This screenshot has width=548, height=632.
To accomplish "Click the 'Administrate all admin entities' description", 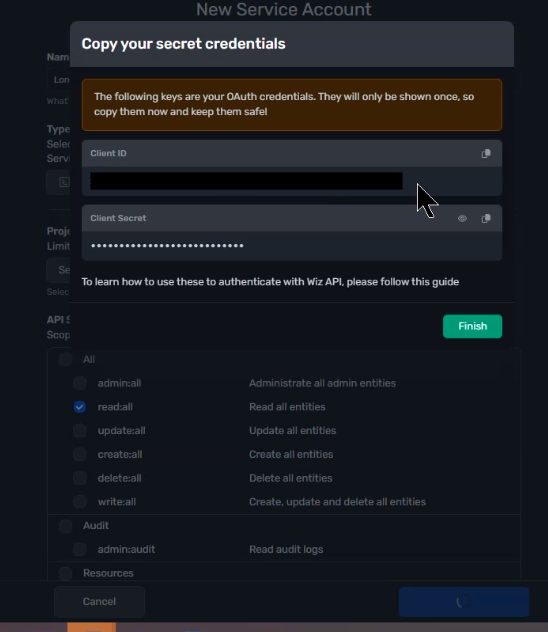I will (x=322, y=383).
